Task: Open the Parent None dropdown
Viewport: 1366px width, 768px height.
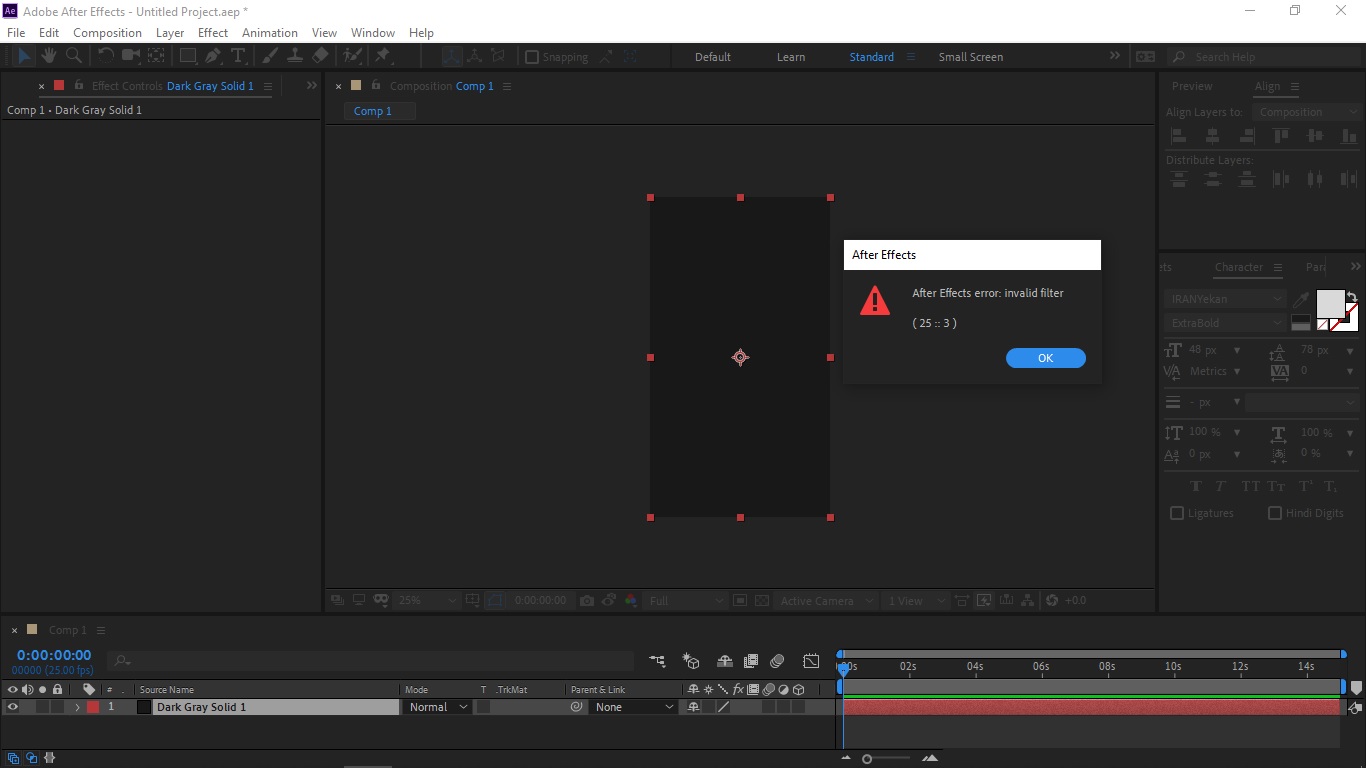Action: (x=634, y=707)
